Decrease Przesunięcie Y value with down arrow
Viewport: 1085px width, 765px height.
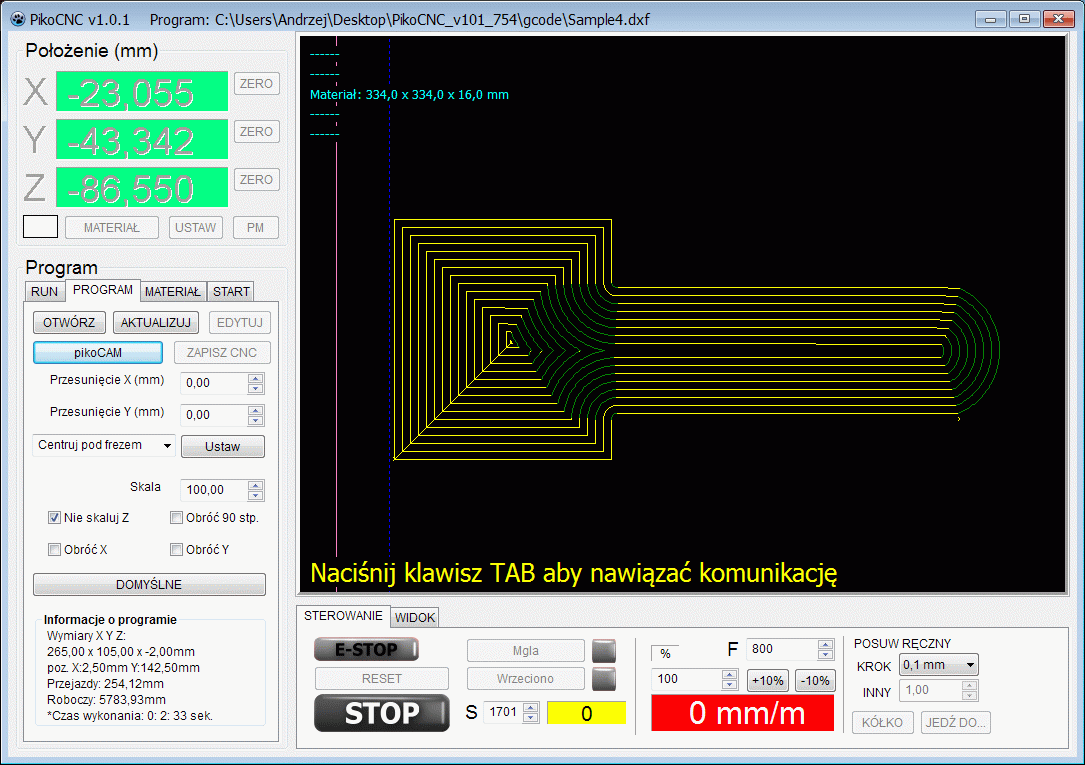255,421
